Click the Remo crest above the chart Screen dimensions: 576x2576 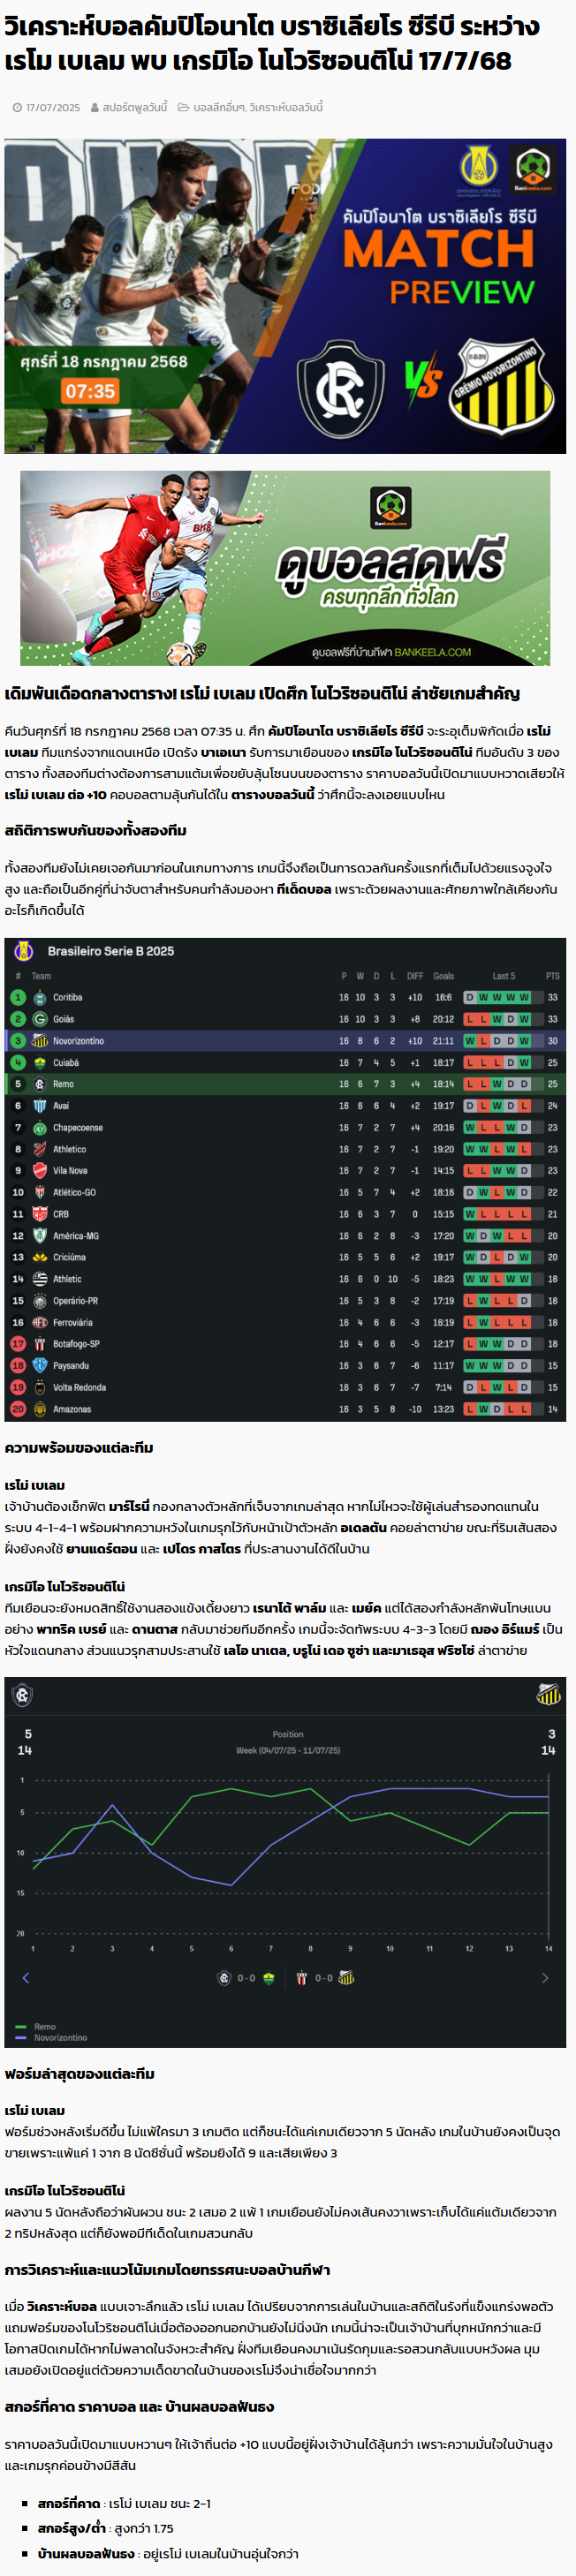pos(23,1695)
